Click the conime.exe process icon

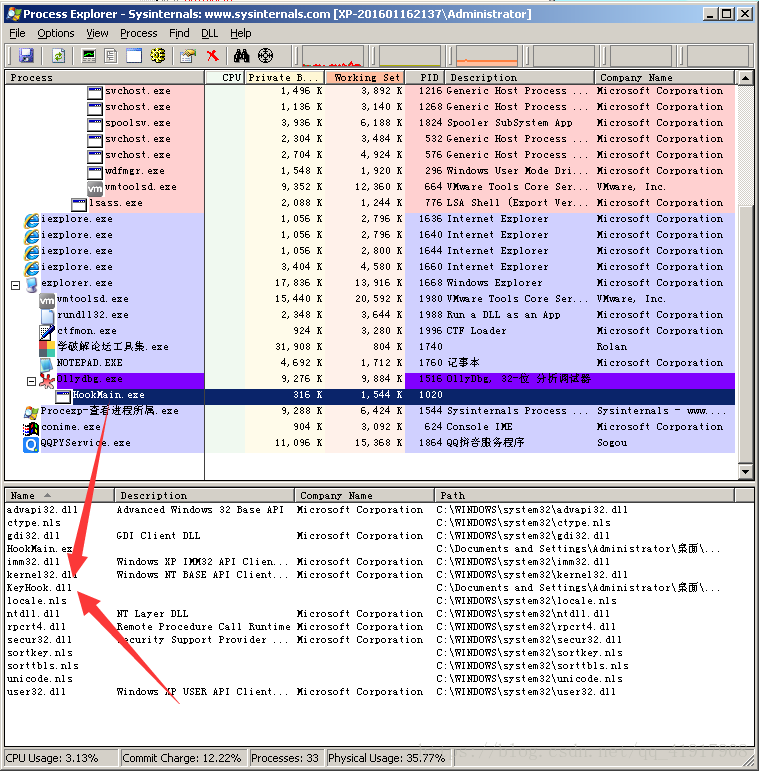pos(31,428)
